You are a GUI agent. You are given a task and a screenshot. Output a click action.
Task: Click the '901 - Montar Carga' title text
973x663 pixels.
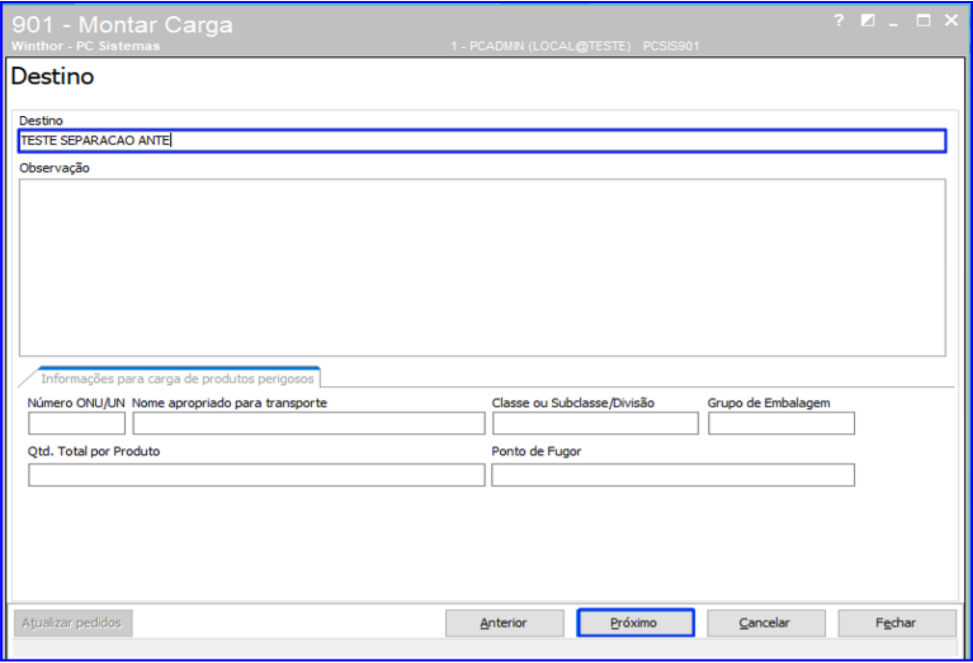coord(122,25)
